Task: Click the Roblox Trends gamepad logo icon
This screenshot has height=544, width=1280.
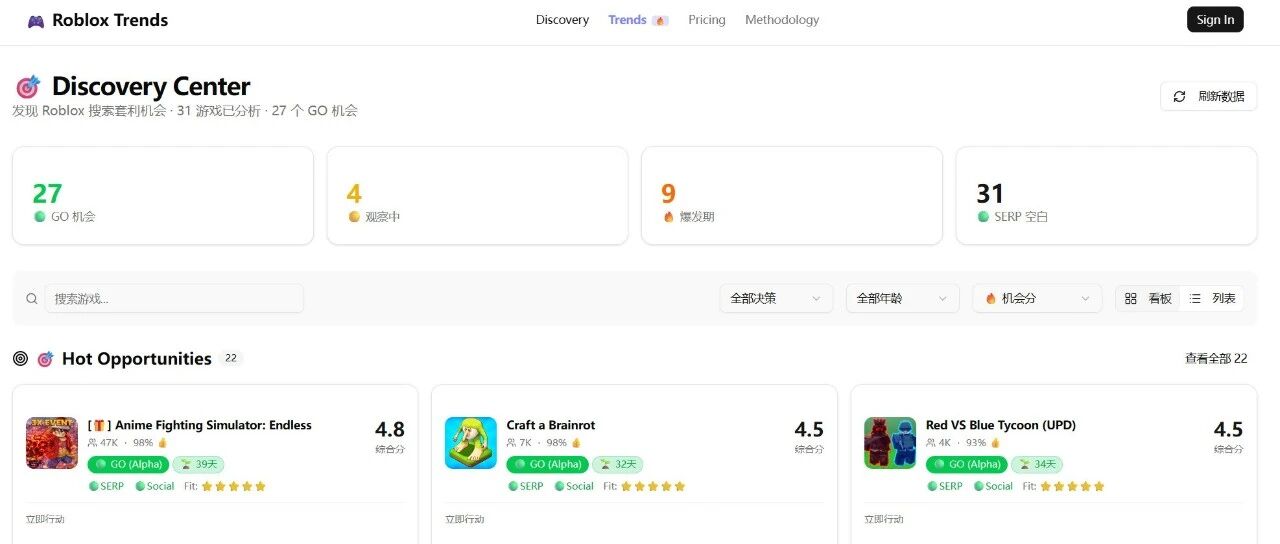Action: 36,20
